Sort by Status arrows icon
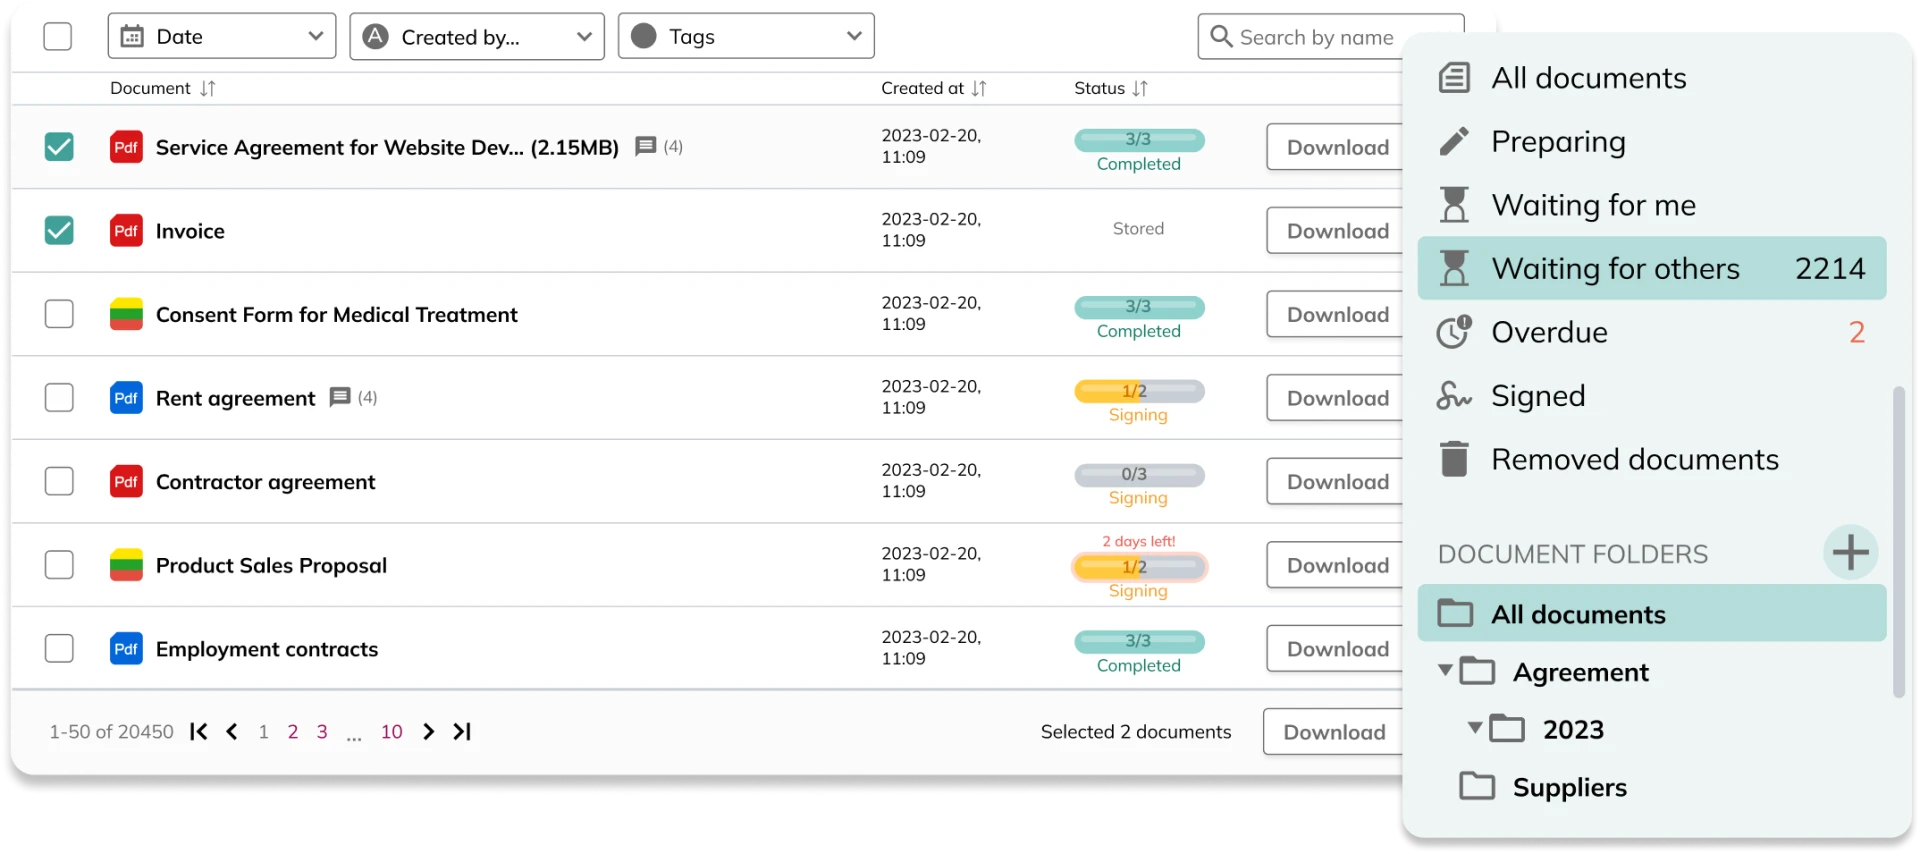The image size is (1920, 854). point(1140,88)
